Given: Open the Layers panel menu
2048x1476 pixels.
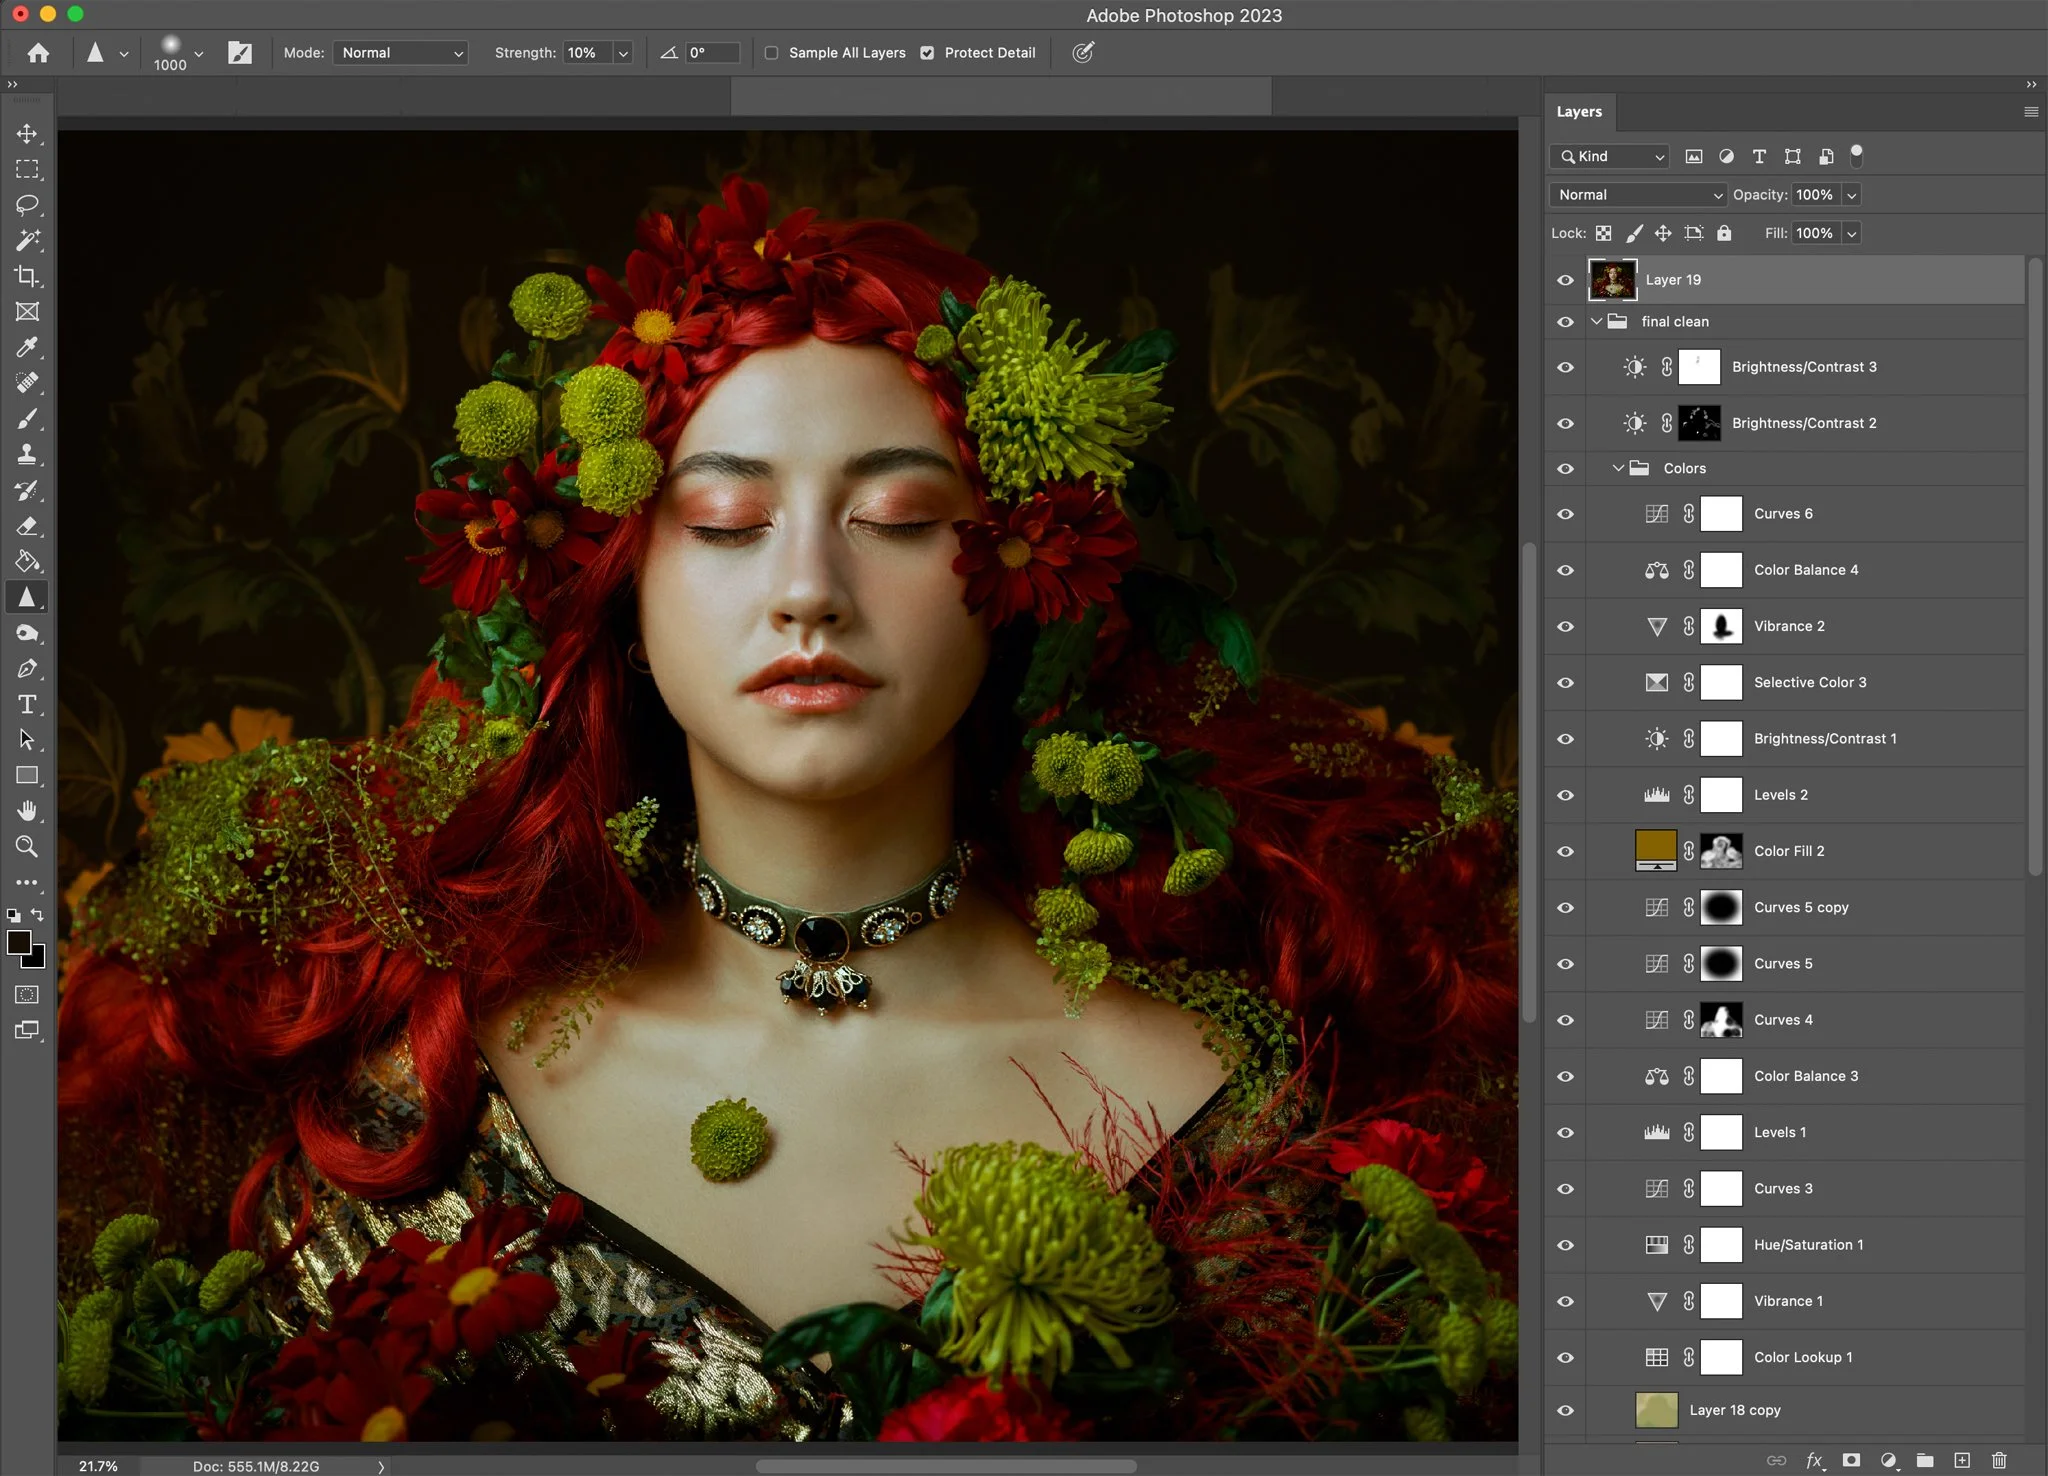Looking at the screenshot, I should 2030,112.
